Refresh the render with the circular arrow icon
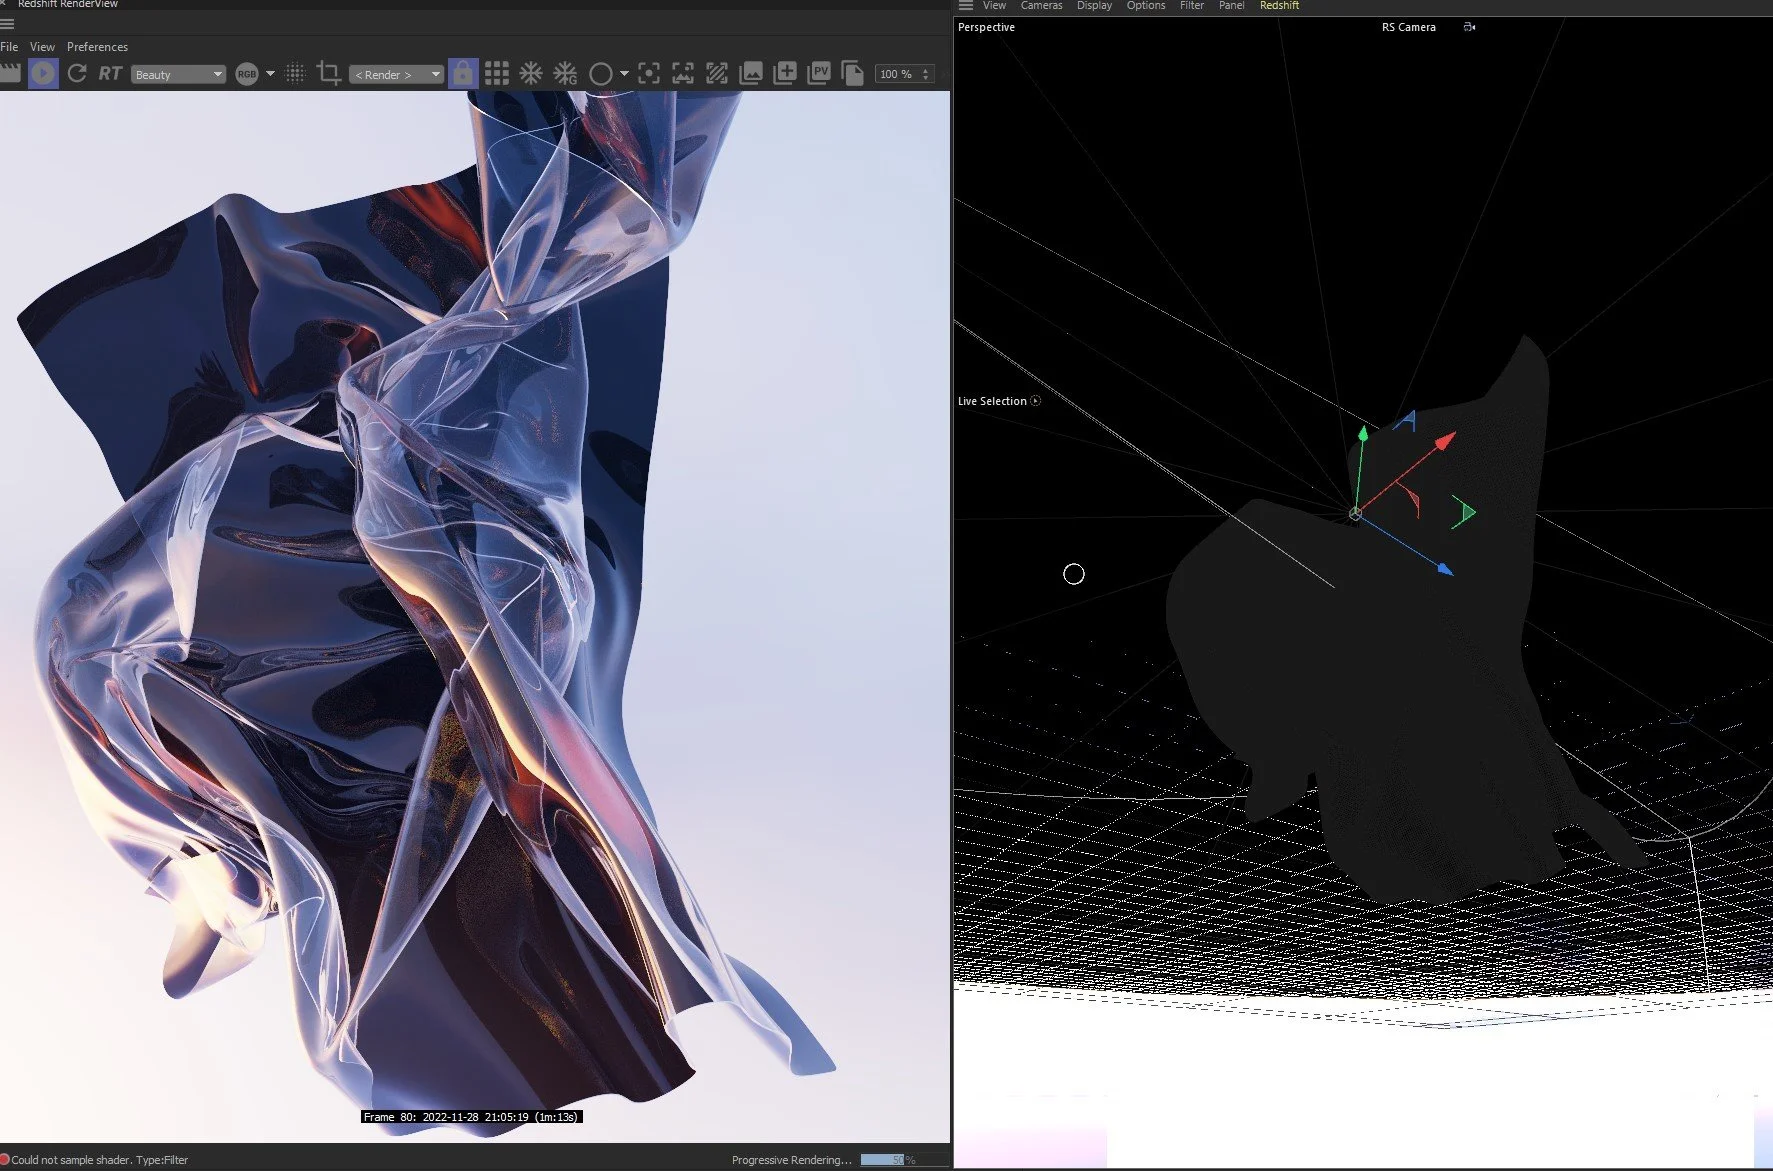The width and height of the screenshot is (1773, 1171). pyautogui.click(x=77, y=73)
